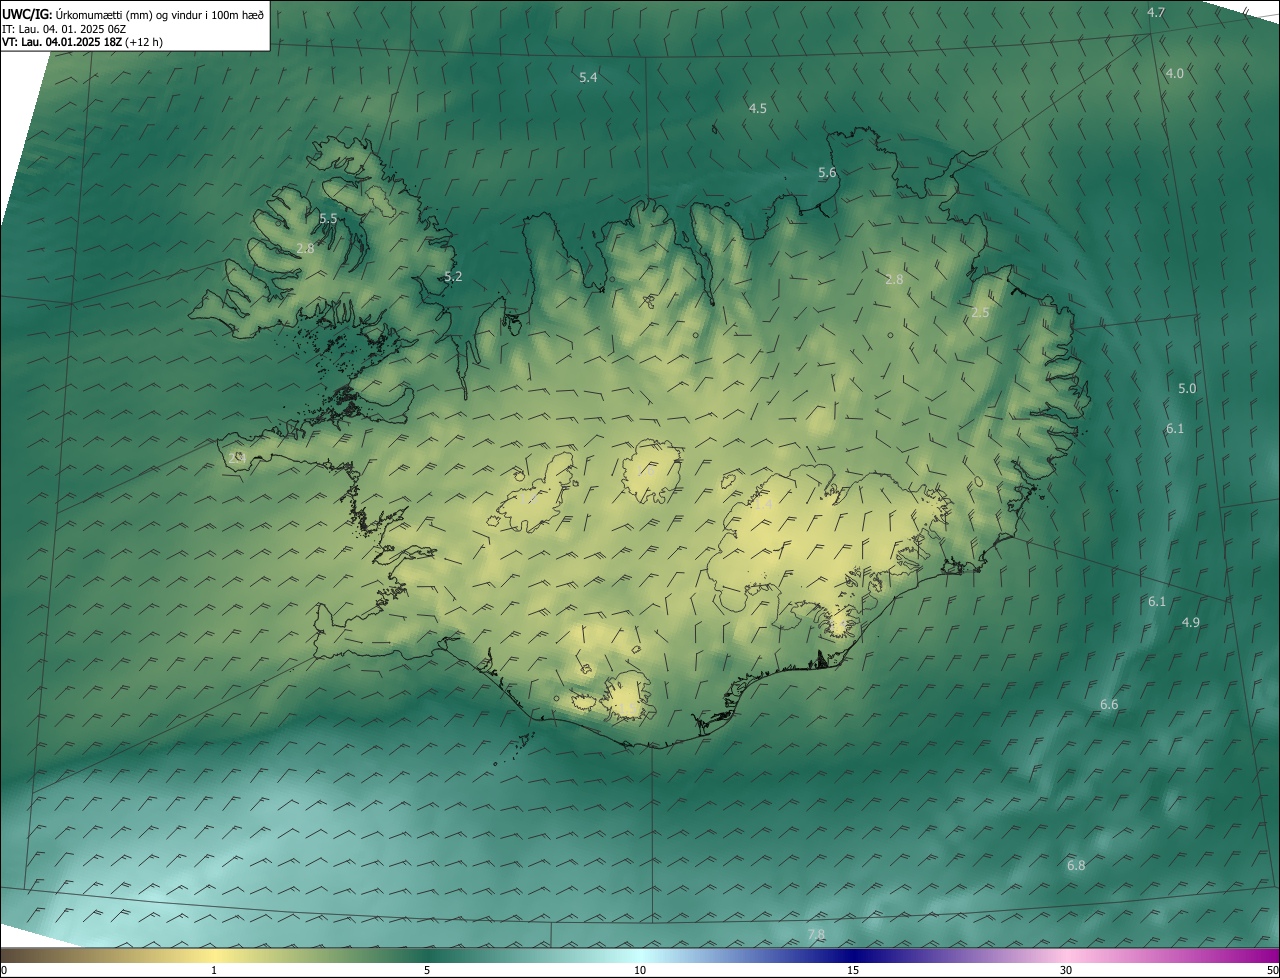The image size is (1280, 978).
Task: Click the 7.8 value label near bottom
Action: 816,934
